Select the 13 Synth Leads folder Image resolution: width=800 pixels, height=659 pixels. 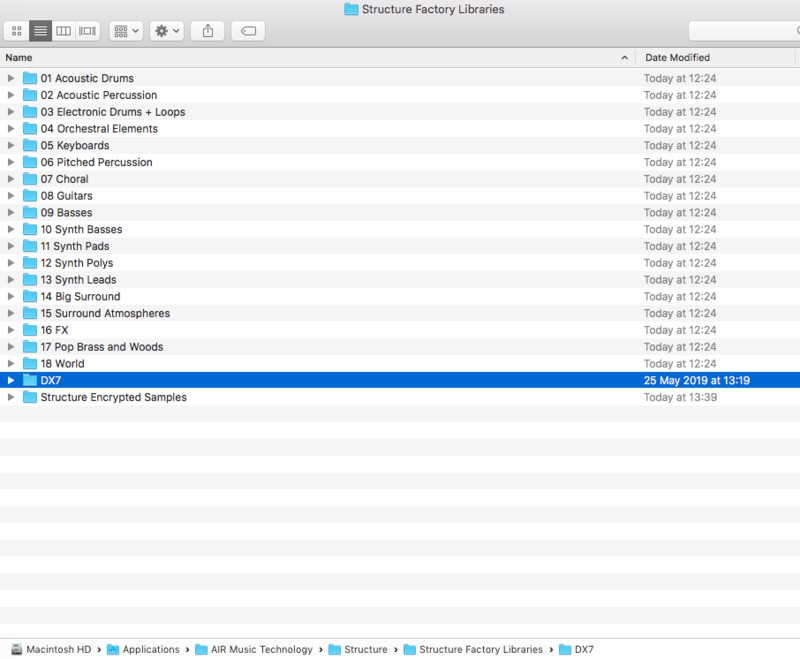pyautogui.click(x=78, y=280)
